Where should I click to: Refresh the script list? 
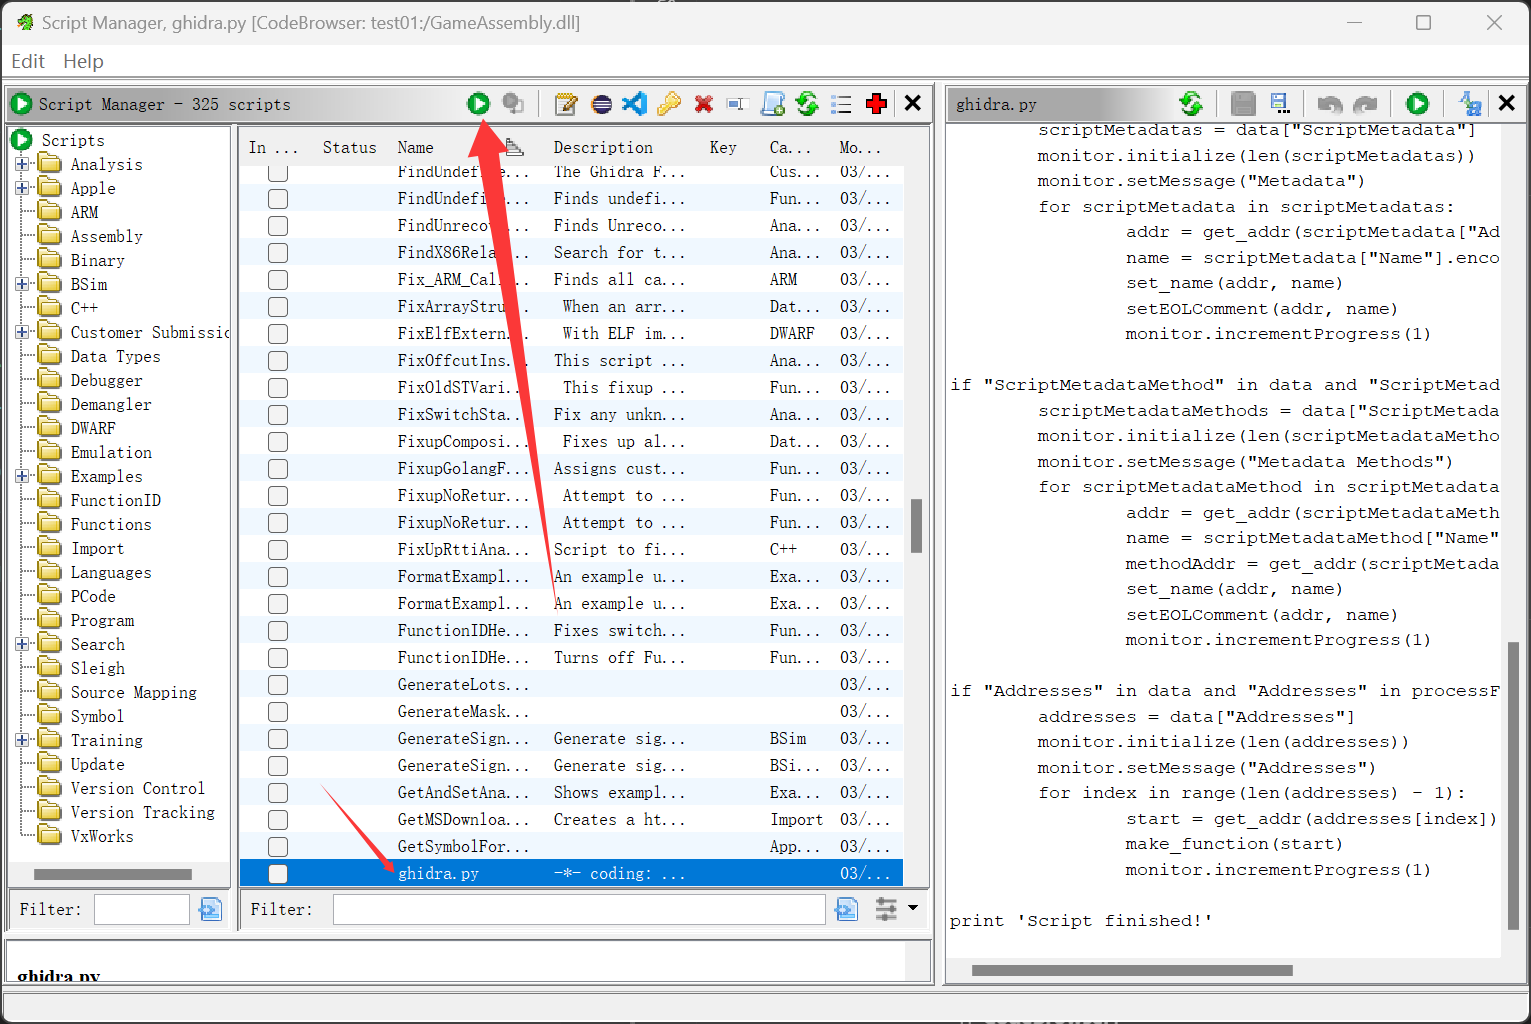point(807,103)
